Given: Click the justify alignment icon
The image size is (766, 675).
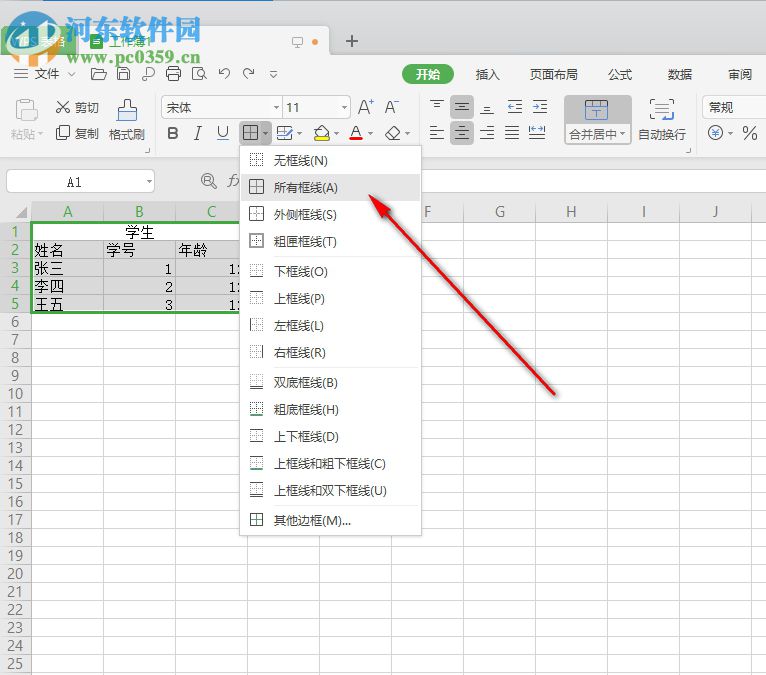Looking at the screenshot, I should tap(512, 133).
